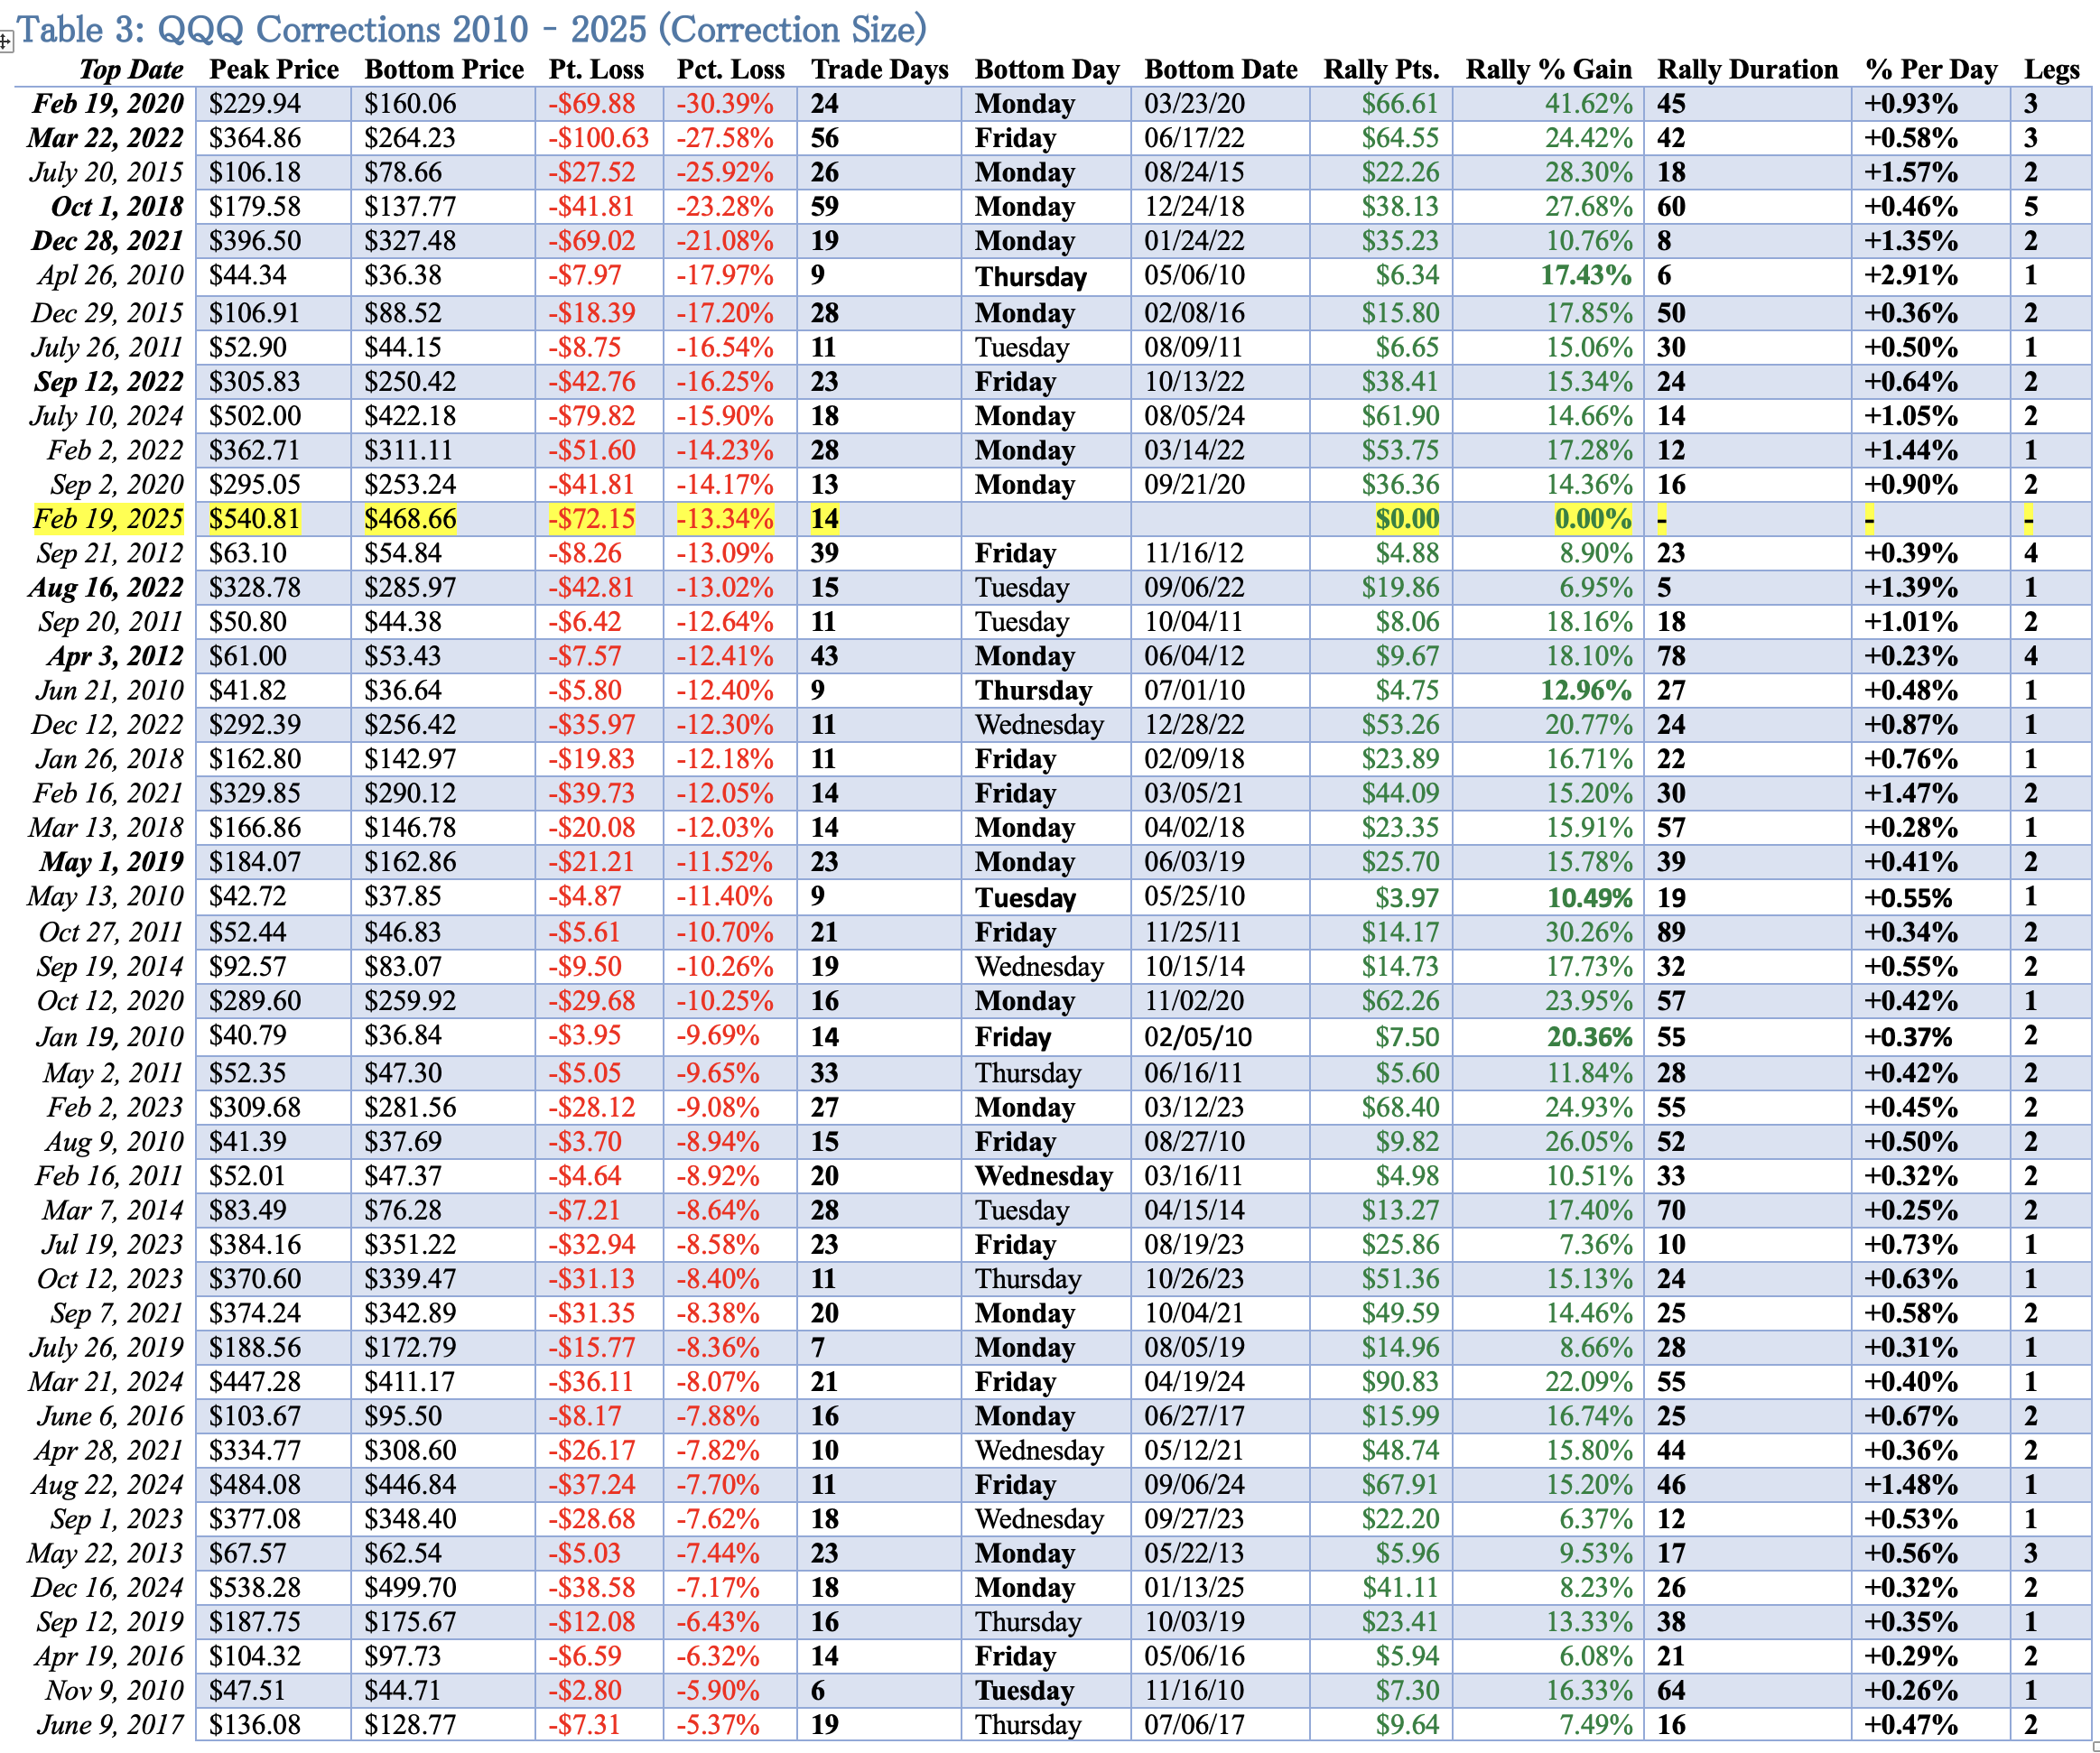Click the Legs column header
This screenshot has width=2100, height=1753.
(2051, 69)
